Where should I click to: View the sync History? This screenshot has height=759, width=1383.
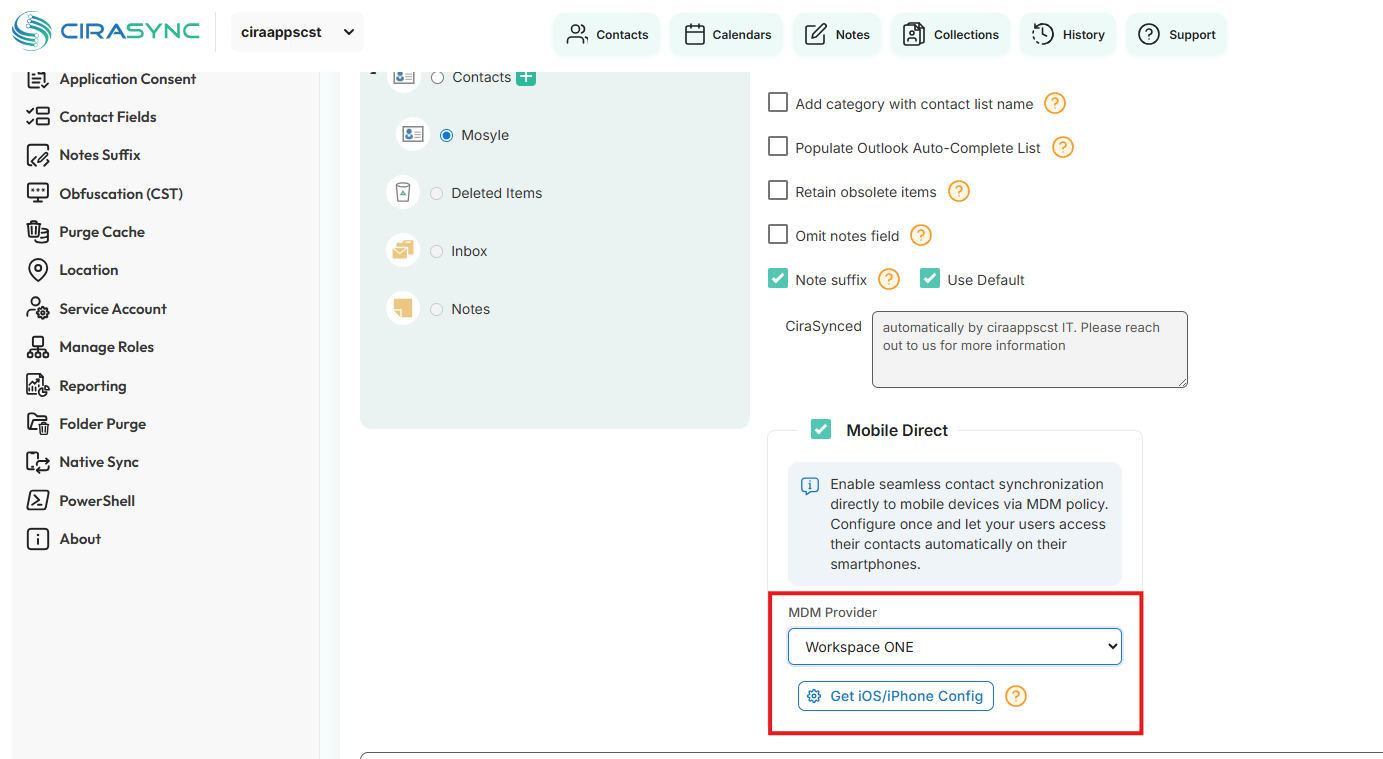click(x=1067, y=33)
